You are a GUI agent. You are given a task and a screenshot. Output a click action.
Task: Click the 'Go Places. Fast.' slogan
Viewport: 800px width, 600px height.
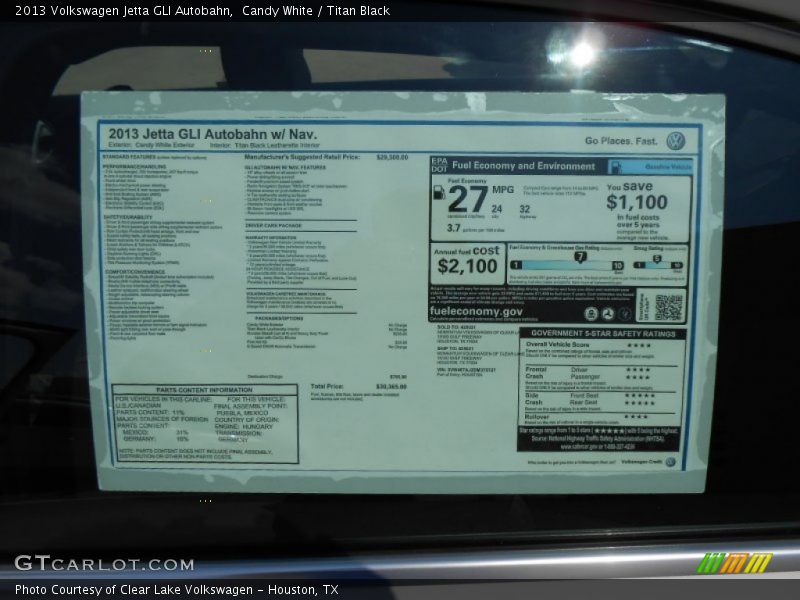pyautogui.click(x=621, y=141)
